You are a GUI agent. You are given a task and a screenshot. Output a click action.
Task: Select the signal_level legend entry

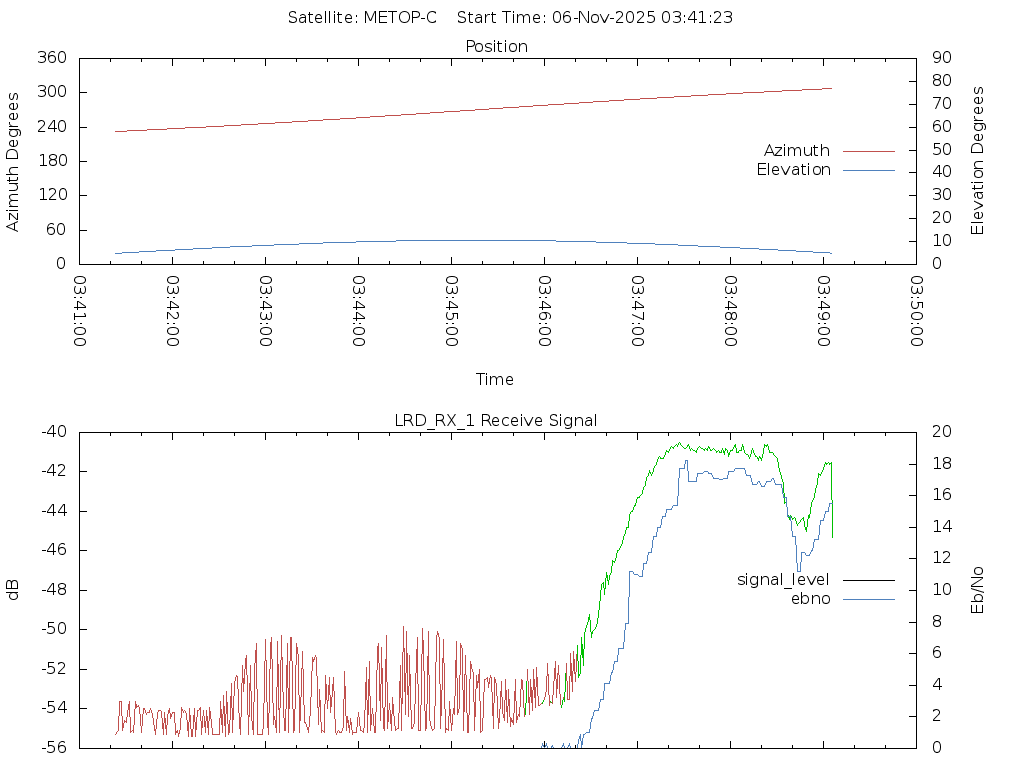tap(783, 580)
